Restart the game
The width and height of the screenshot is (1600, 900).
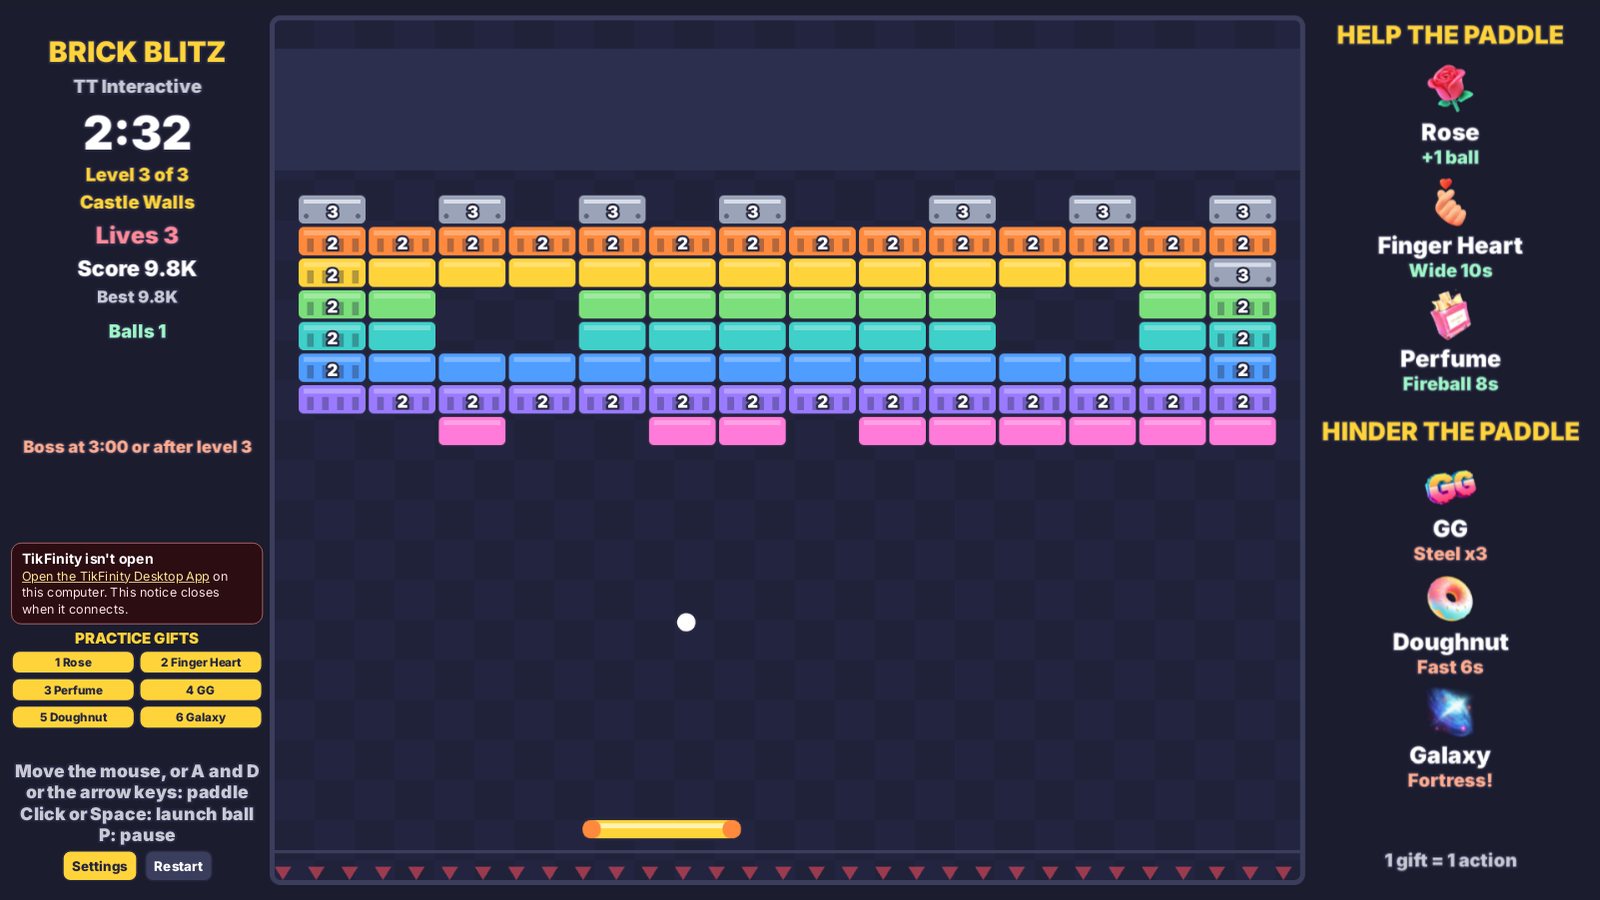click(178, 866)
